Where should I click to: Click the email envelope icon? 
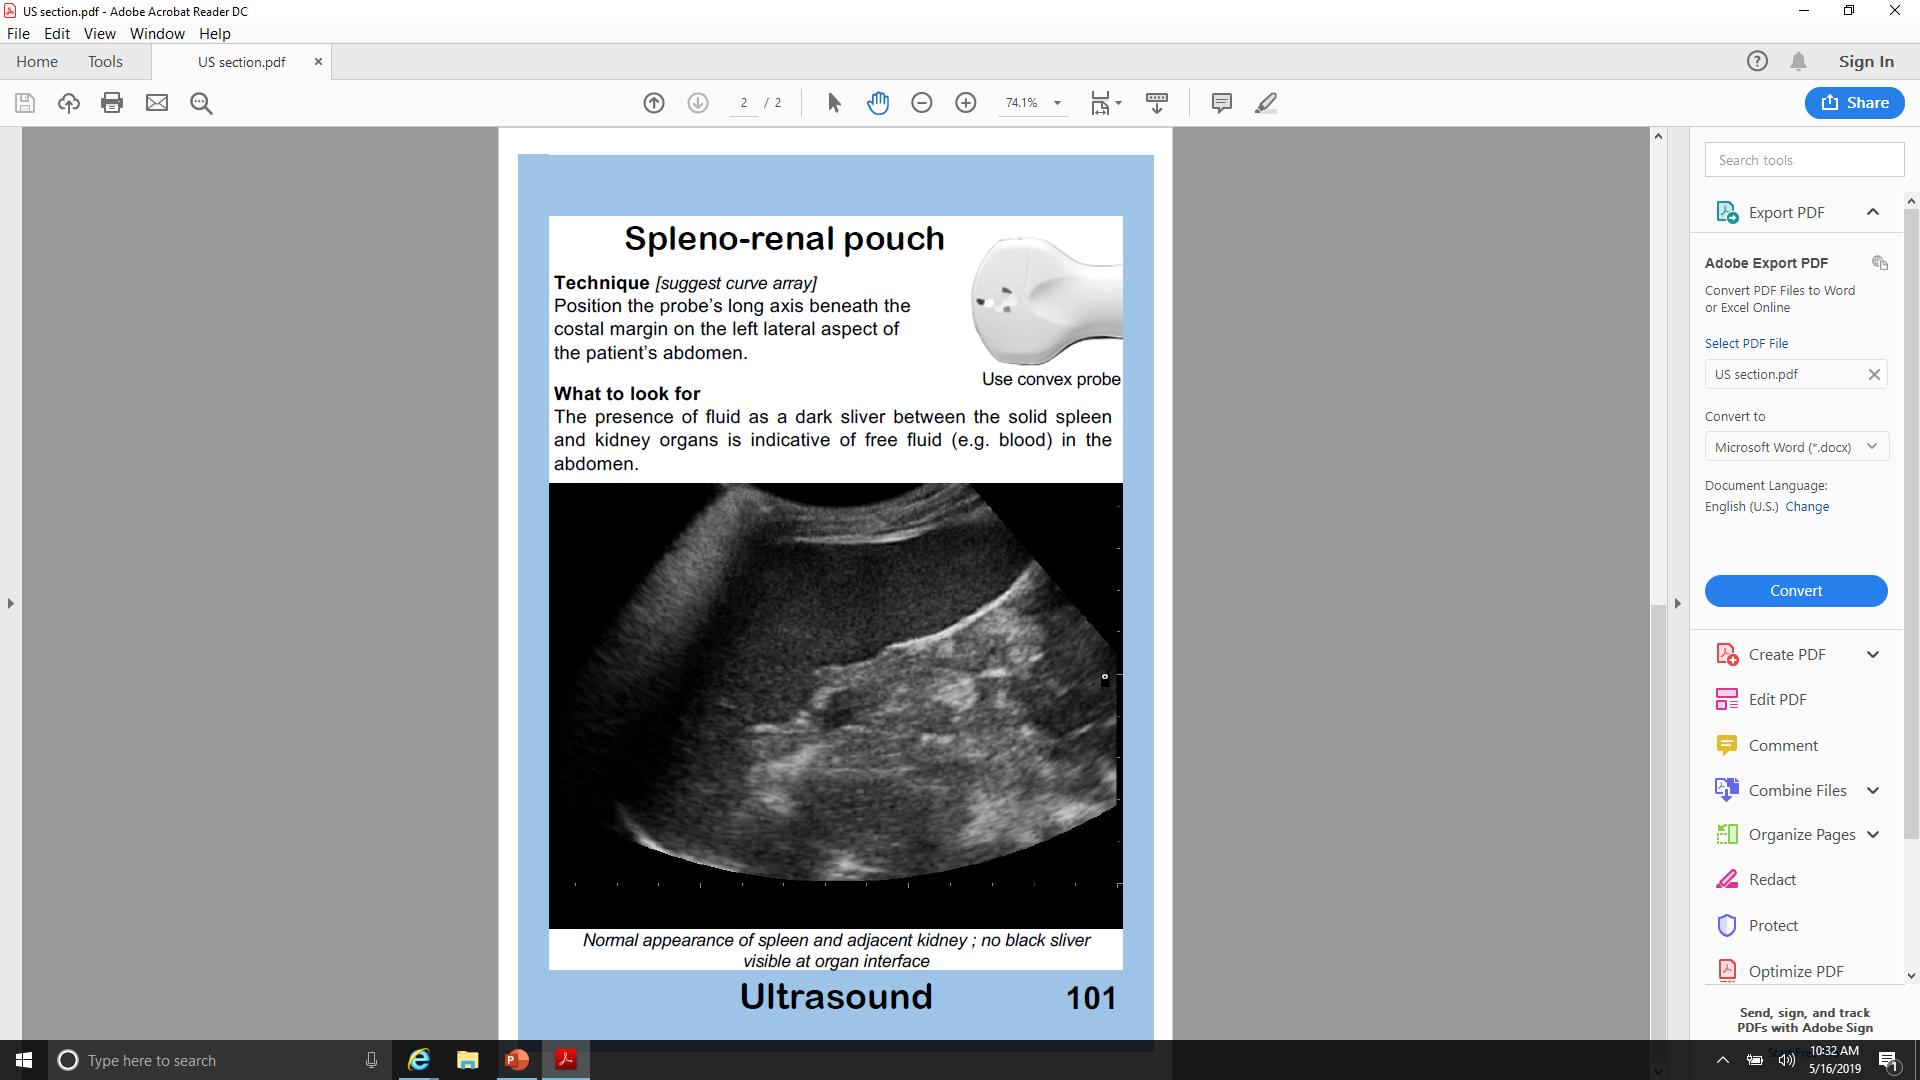coord(157,103)
